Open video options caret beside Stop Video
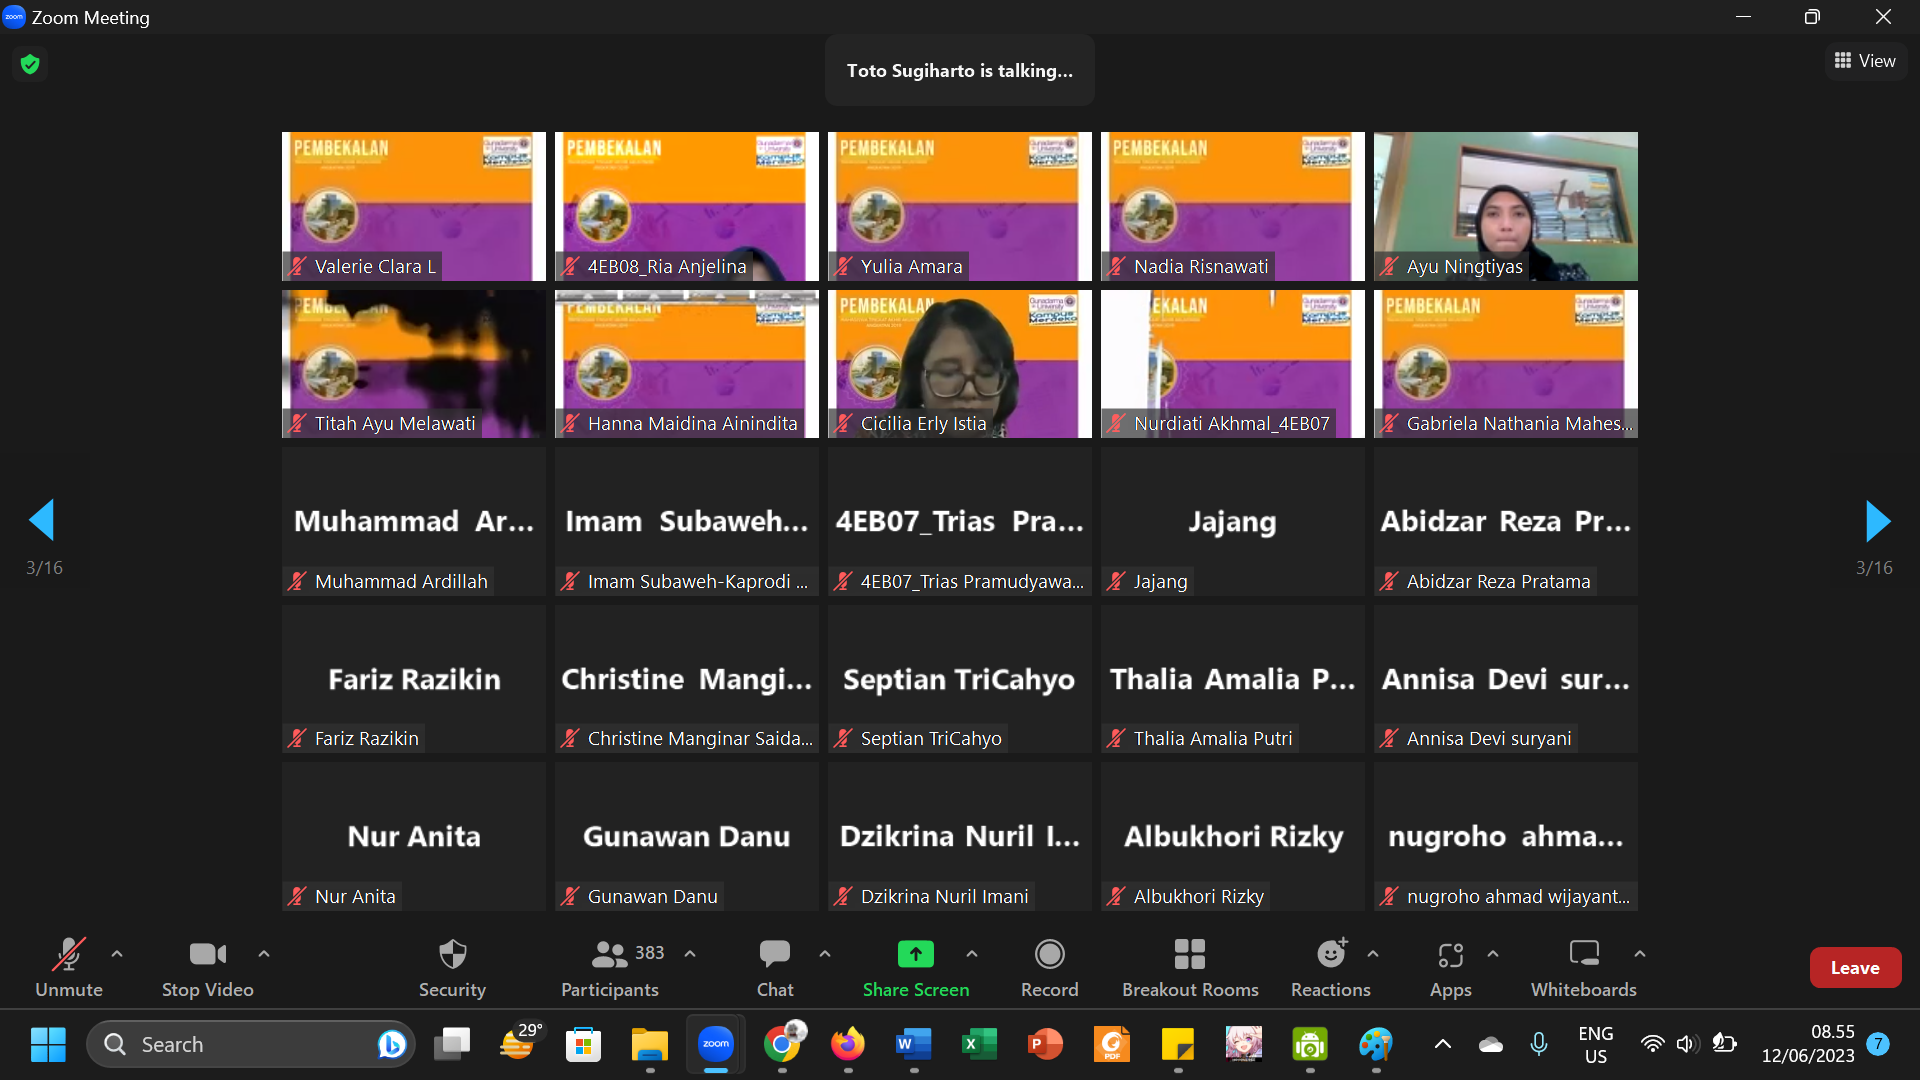The width and height of the screenshot is (1920, 1080). (264, 954)
